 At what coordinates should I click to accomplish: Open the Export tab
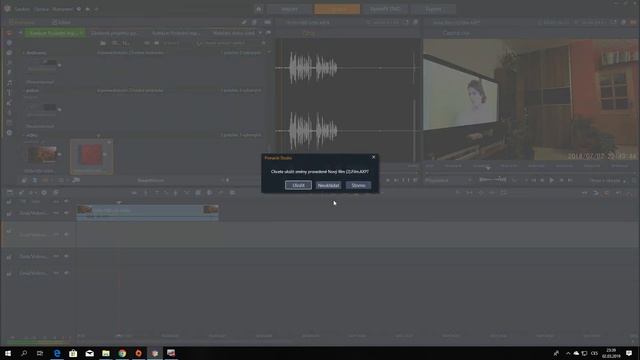click(x=433, y=9)
